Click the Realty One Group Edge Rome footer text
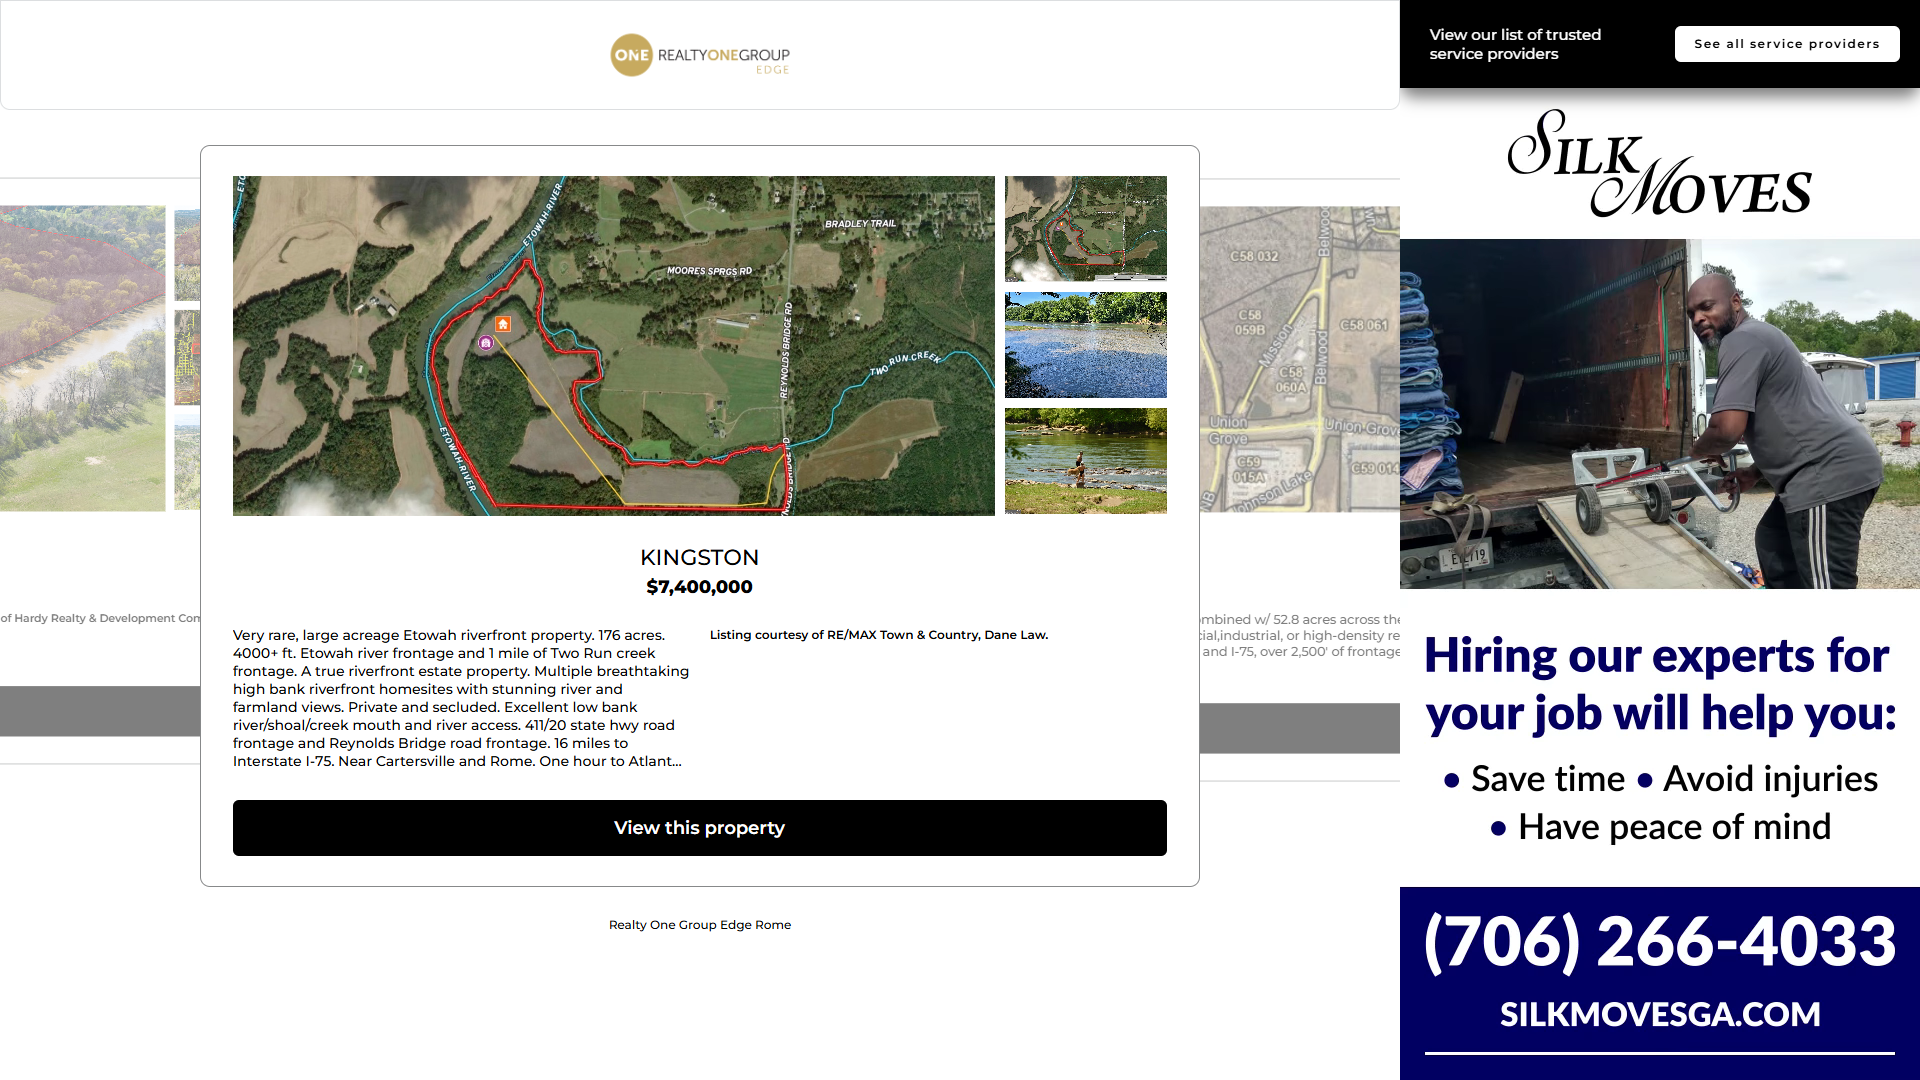This screenshot has width=1920, height=1080. coord(699,925)
